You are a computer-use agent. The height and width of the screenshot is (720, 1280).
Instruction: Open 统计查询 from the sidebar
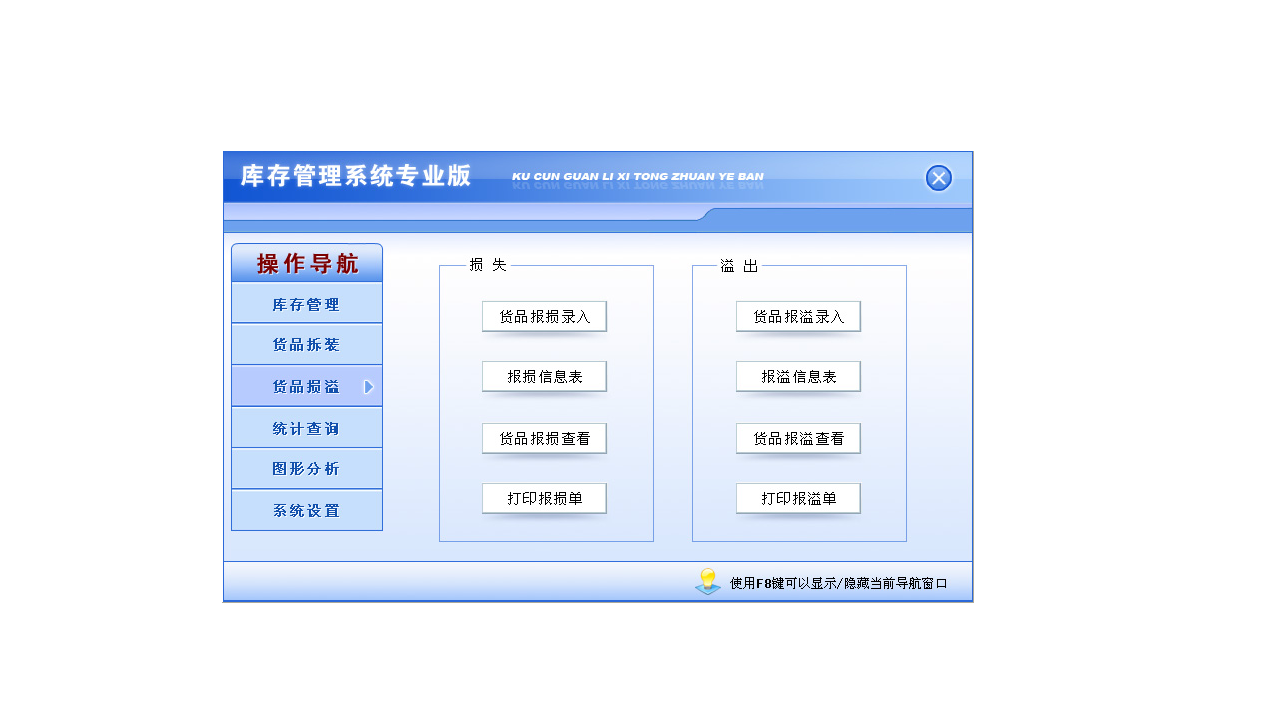(306, 426)
